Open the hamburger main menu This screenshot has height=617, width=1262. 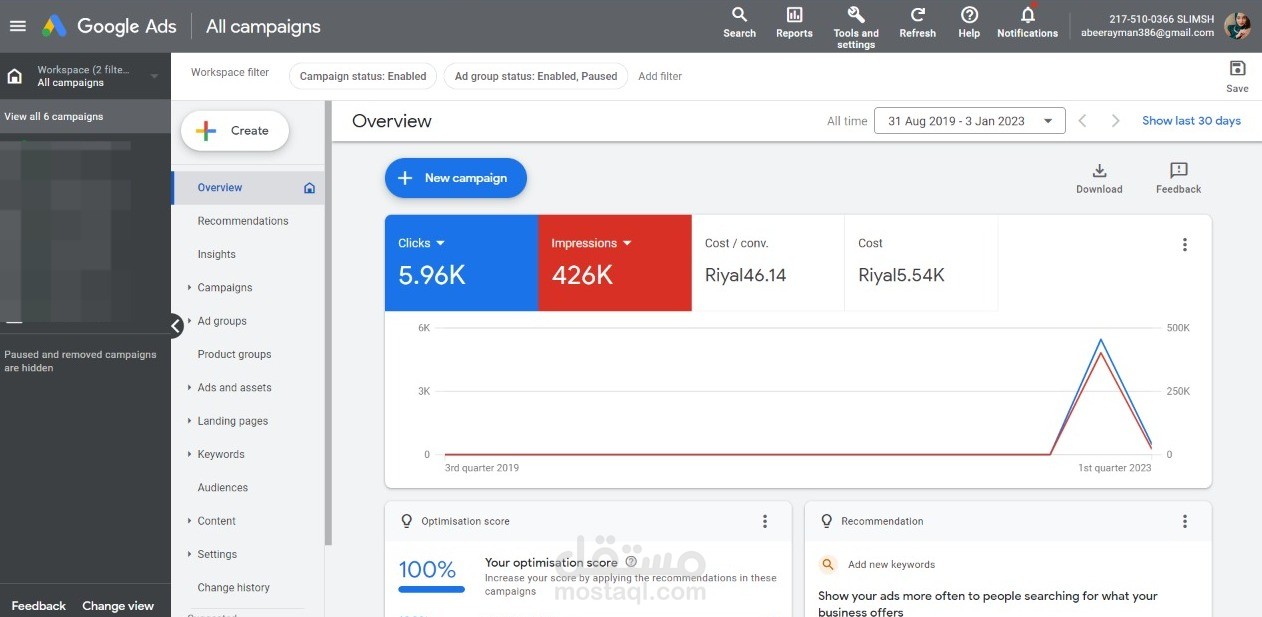[17, 26]
